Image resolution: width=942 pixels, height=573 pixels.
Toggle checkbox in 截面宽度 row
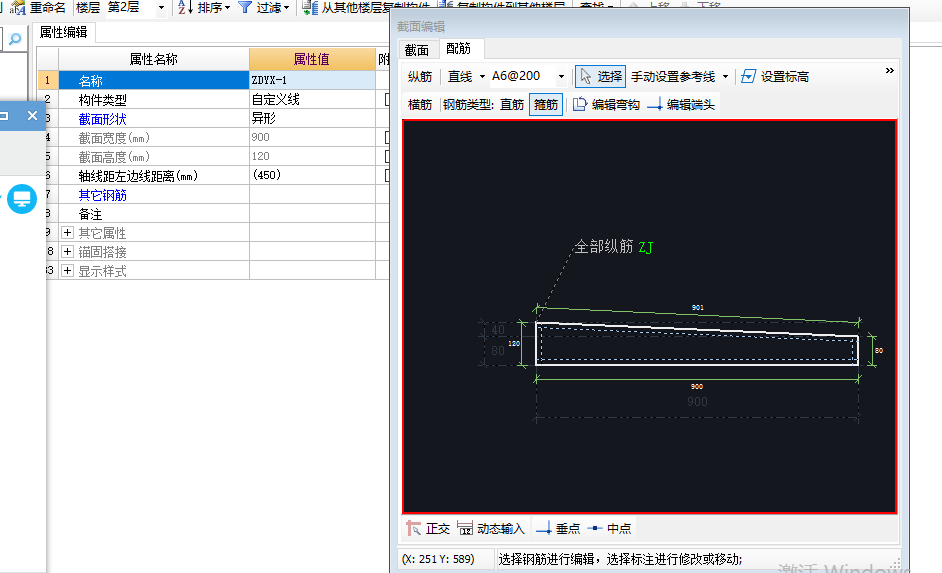(x=387, y=138)
